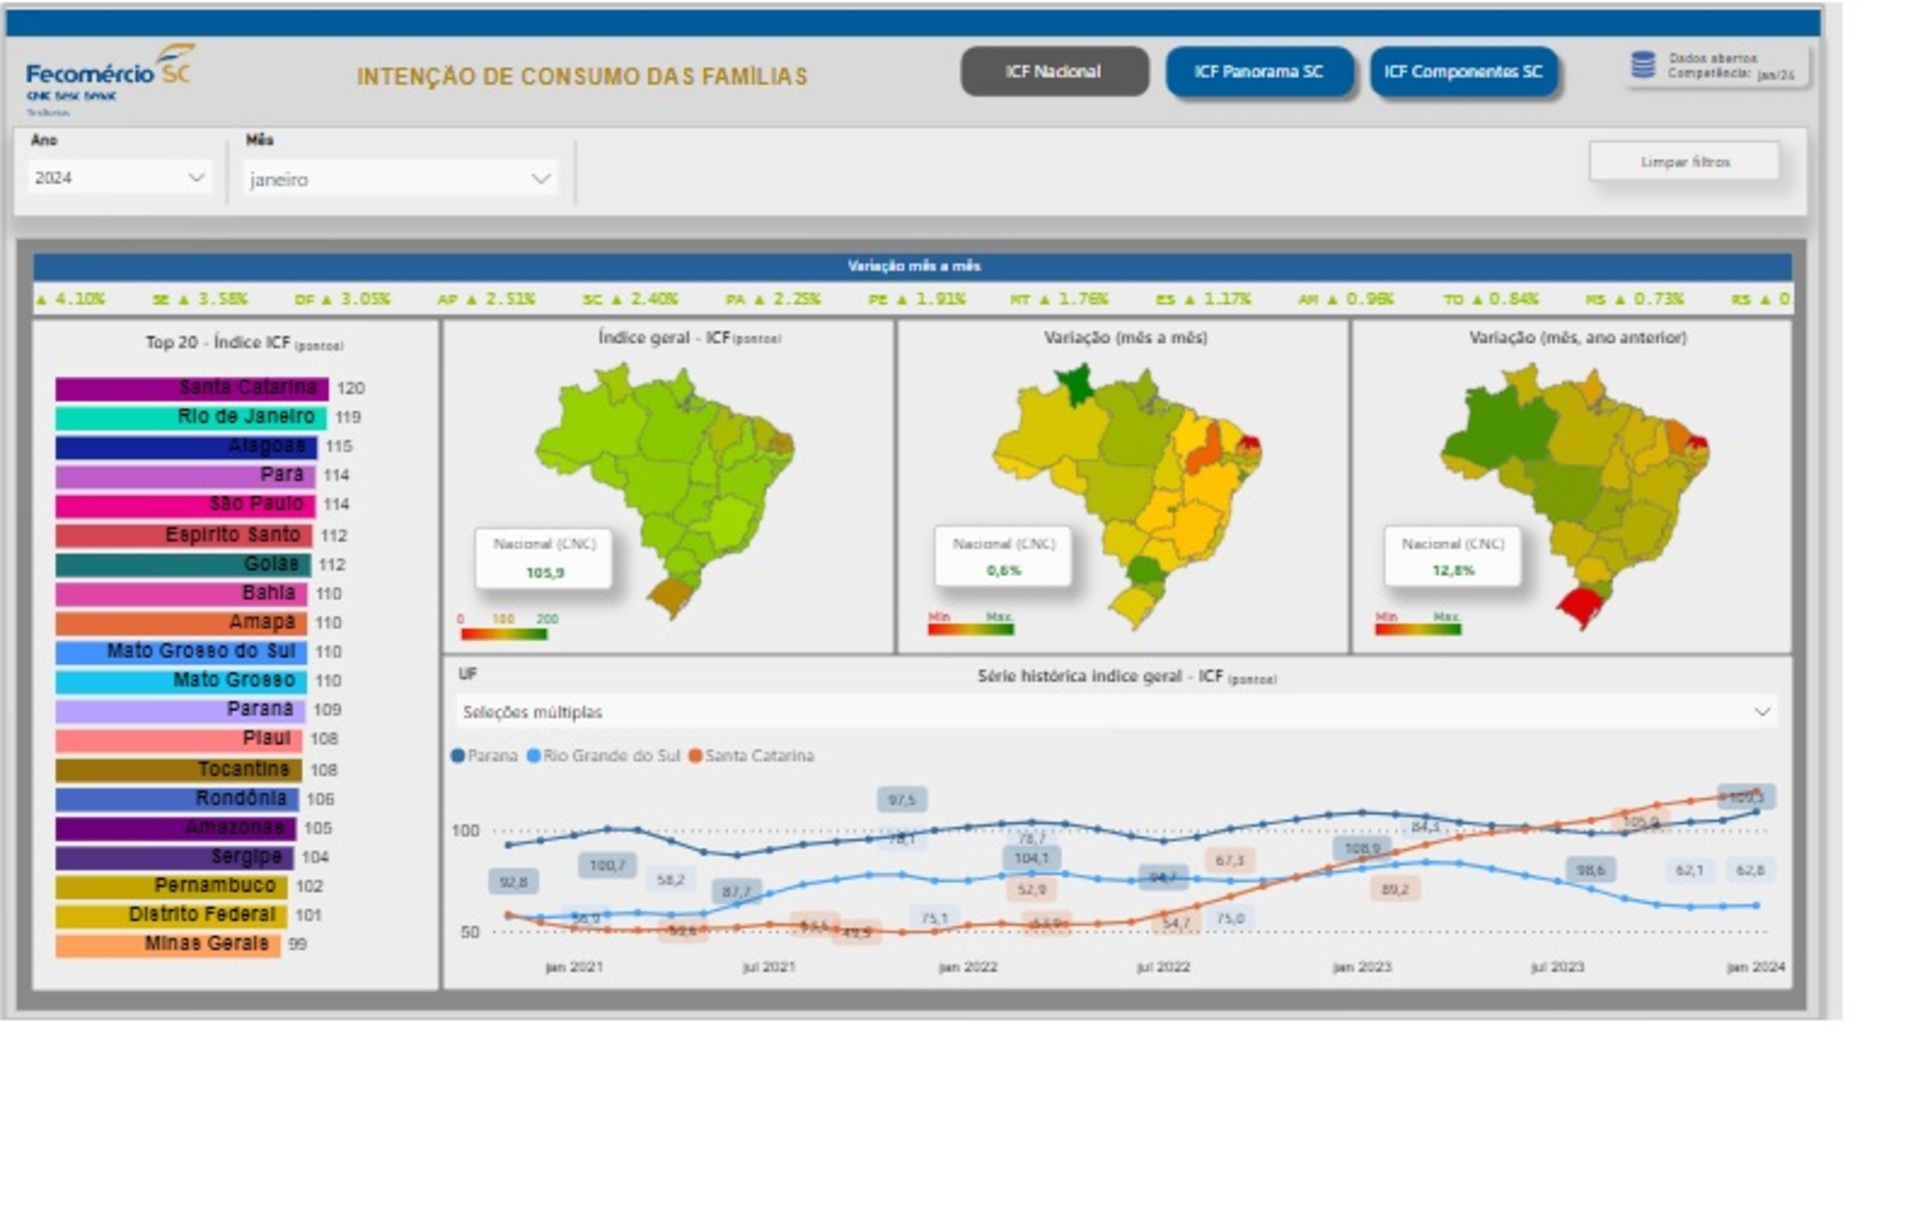1920x1216 pixels.
Task: Click the Rio Grande do Sul legend marker
Action: coord(534,756)
